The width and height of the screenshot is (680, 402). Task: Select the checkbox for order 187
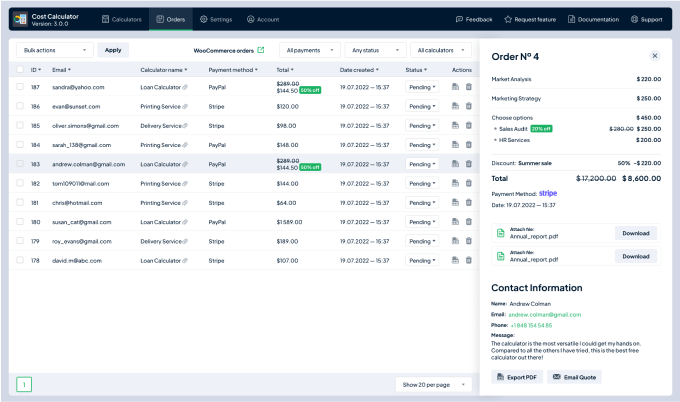point(20,87)
